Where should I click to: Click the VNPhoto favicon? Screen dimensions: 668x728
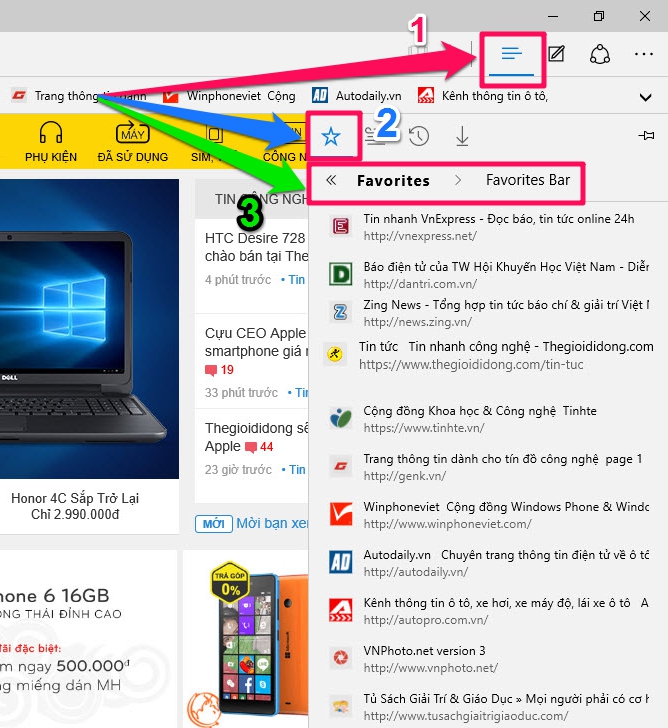(341, 658)
